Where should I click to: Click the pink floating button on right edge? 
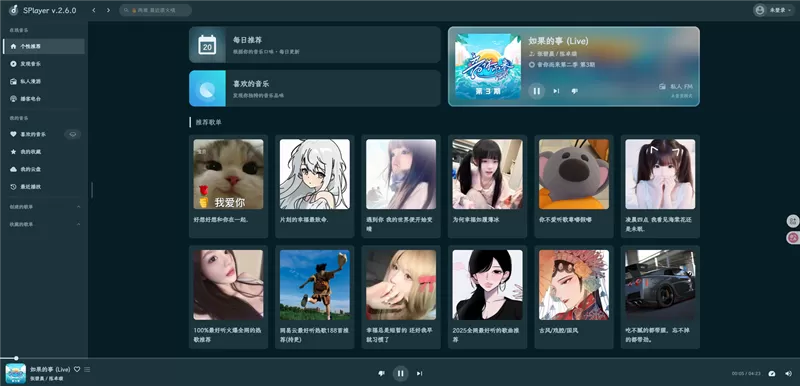tap(793, 237)
